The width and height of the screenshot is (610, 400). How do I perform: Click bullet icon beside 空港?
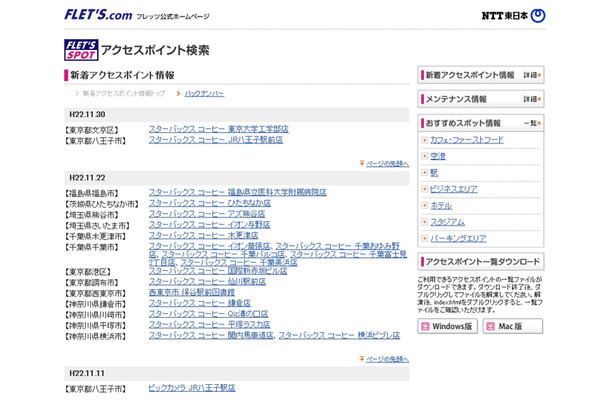pos(424,156)
